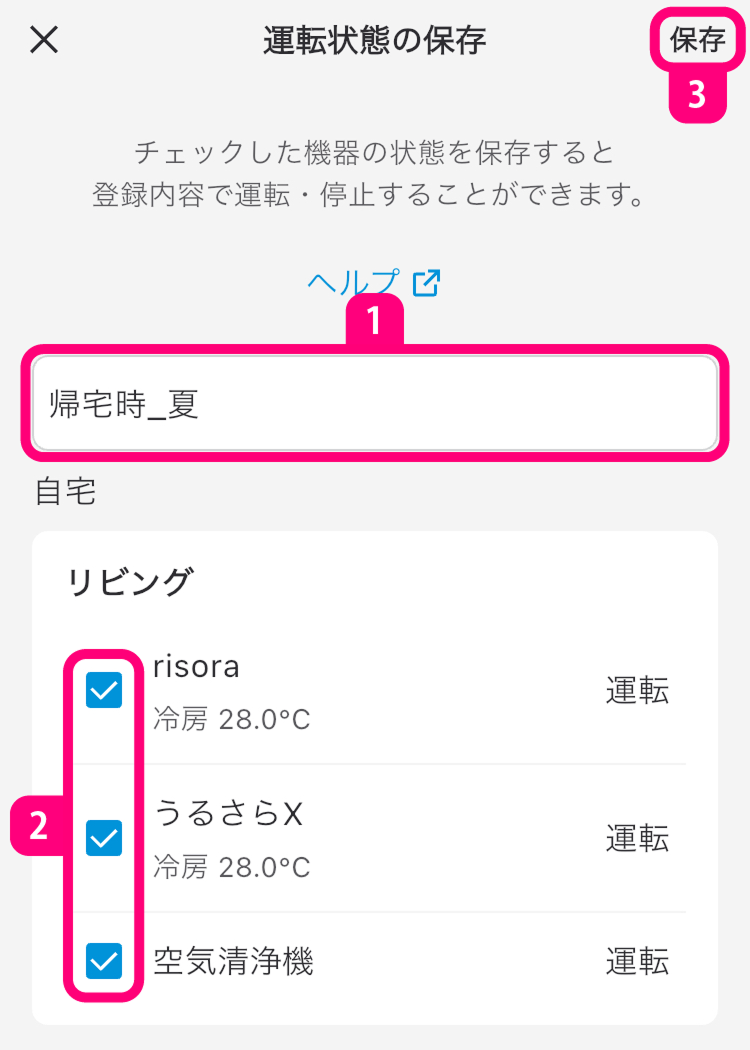Open the ヘルプ link
Viewport: 750px width, 1050px height.
tap(354, 283)
